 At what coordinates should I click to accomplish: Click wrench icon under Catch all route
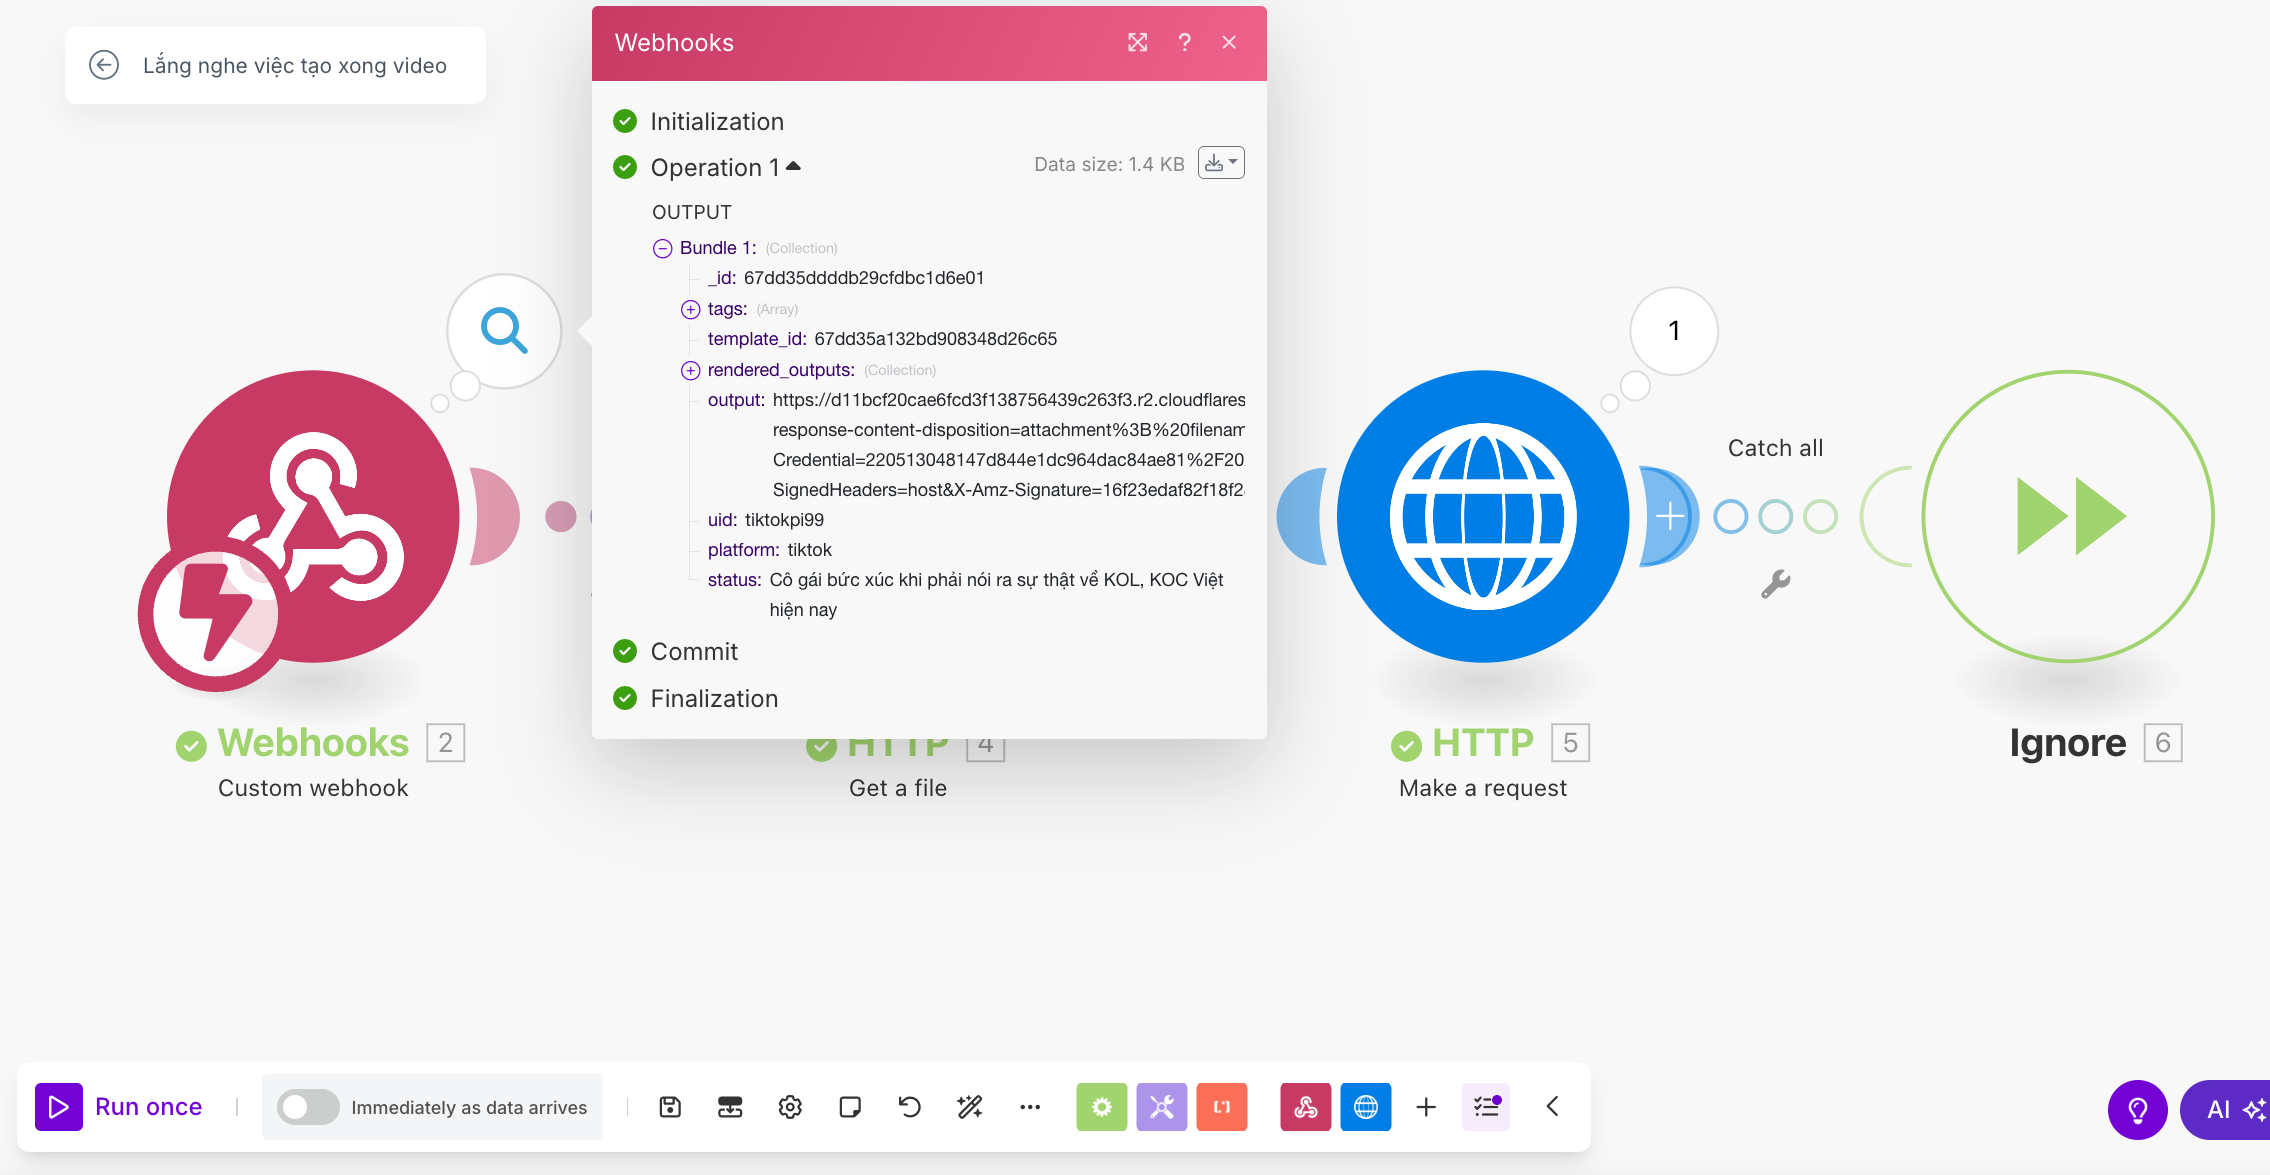pos(1775,584)
